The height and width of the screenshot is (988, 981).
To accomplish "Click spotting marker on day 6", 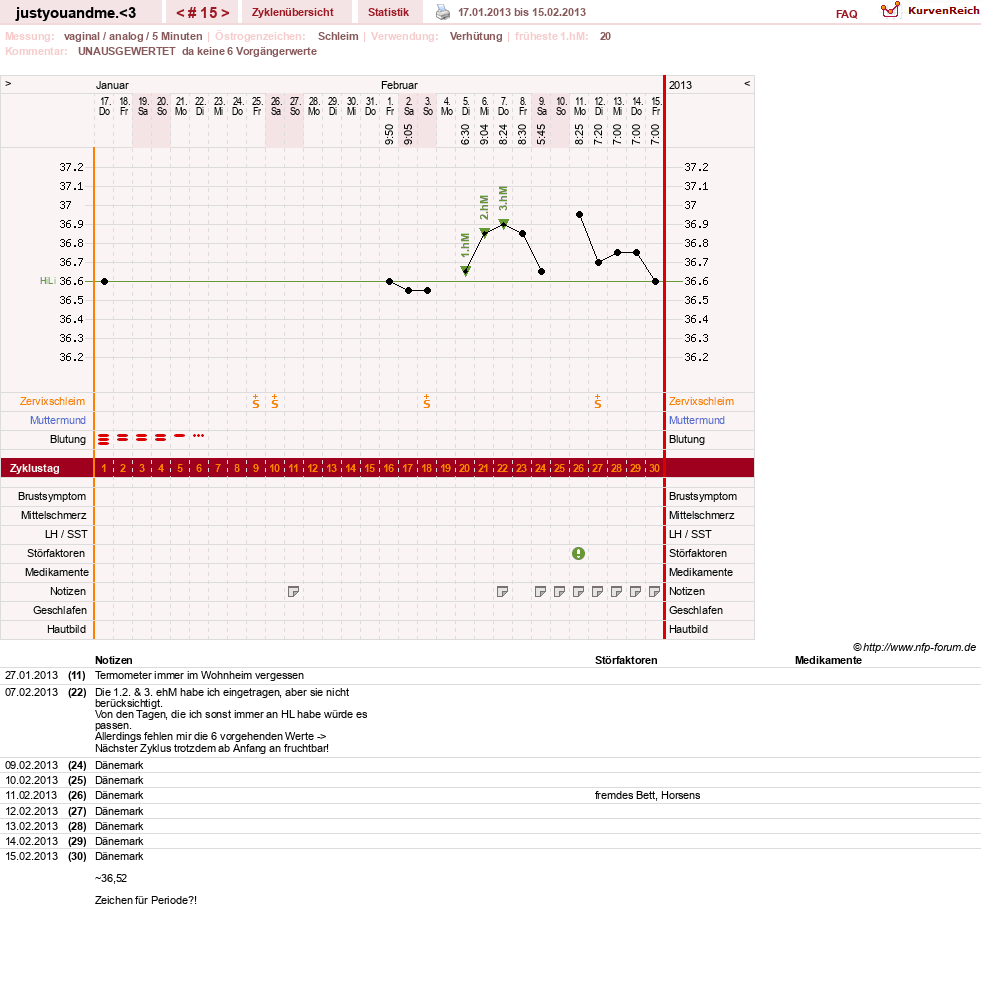I will [198, 435].
